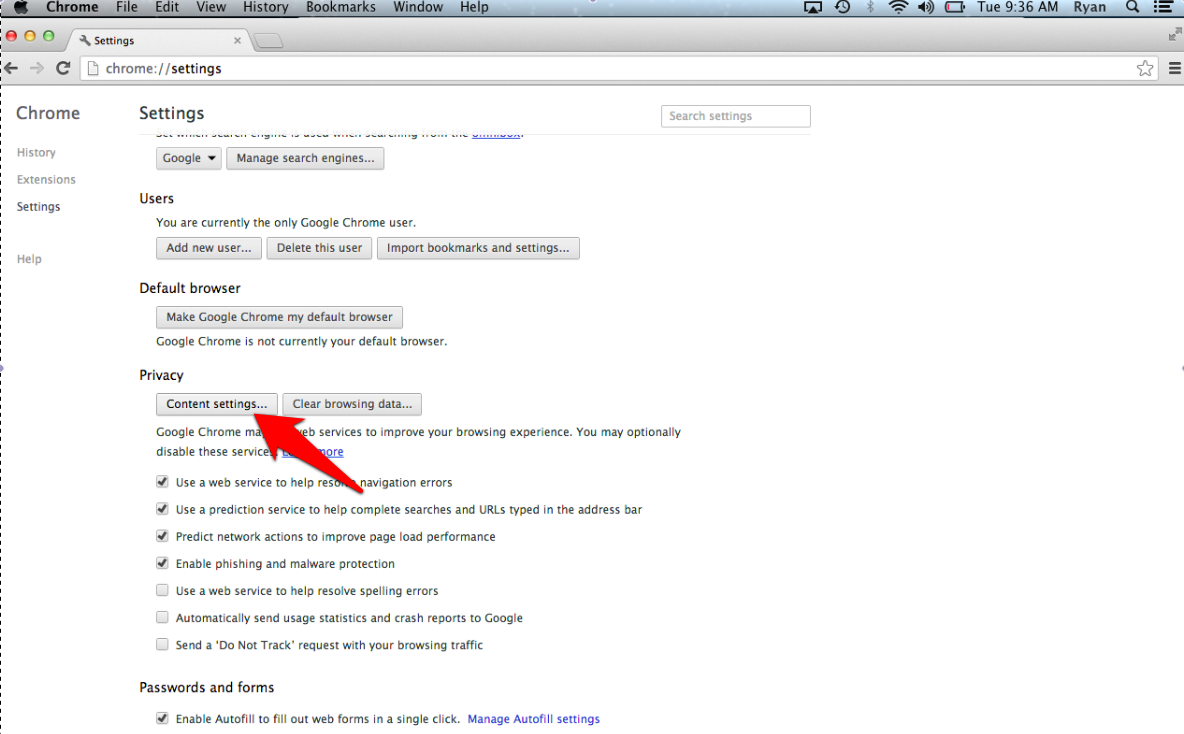
Task: Uncheck the Enable Autofill checkbox
Action: pos(162,718)
